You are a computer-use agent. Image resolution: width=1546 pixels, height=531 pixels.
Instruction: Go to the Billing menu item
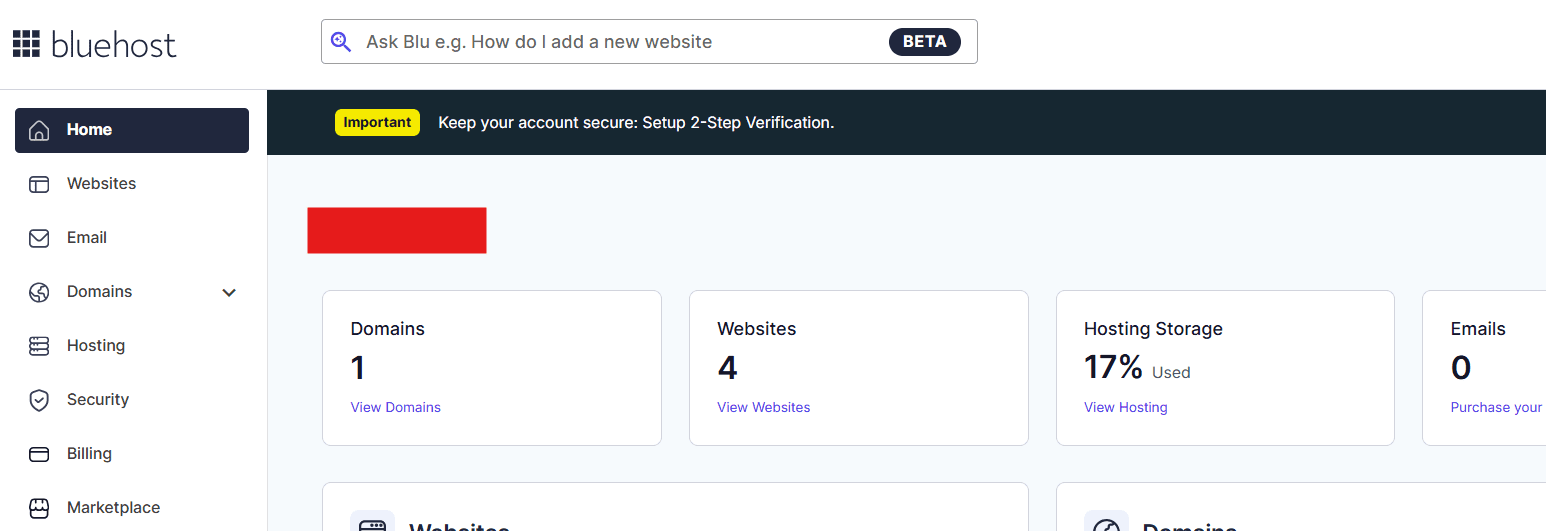pos(89,454)
